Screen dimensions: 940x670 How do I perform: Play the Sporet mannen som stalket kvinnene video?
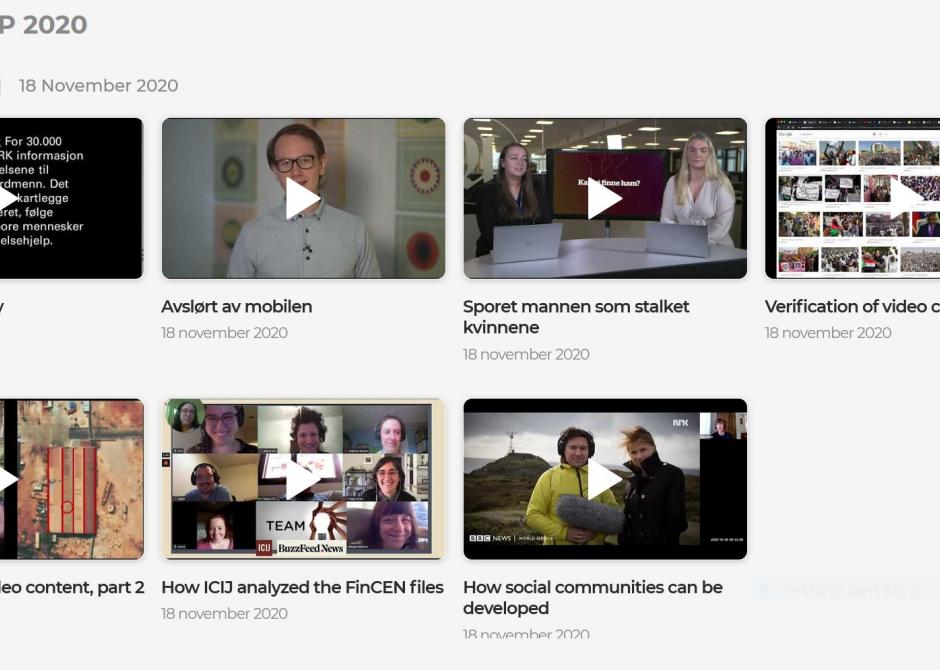[x=605, y=198]
